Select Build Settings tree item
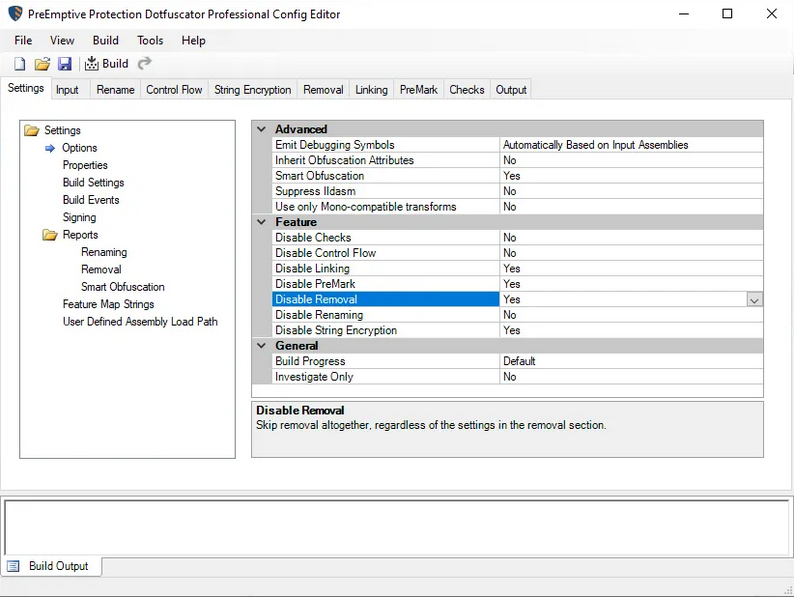The image size is (794, 597). pos(93,182)
